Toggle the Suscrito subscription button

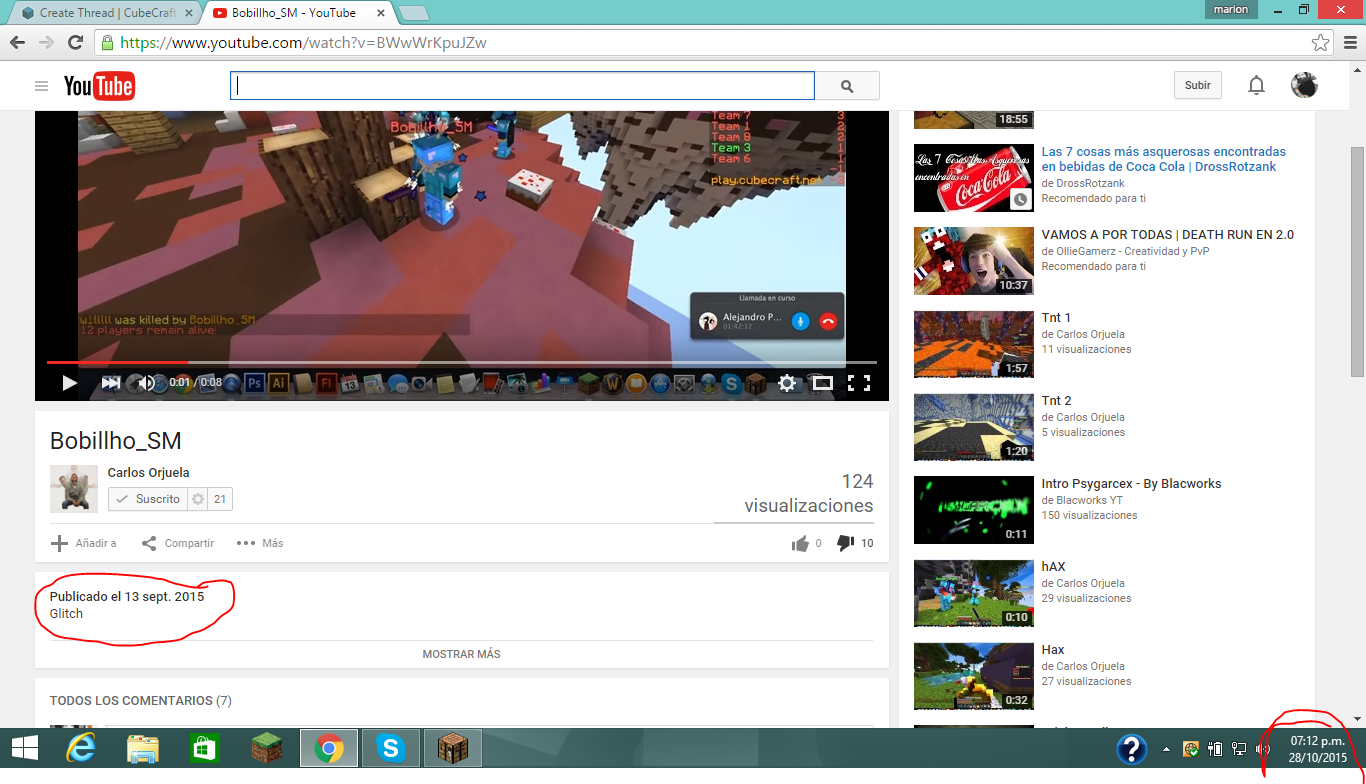pyautogui.click(x=147, y=499)
